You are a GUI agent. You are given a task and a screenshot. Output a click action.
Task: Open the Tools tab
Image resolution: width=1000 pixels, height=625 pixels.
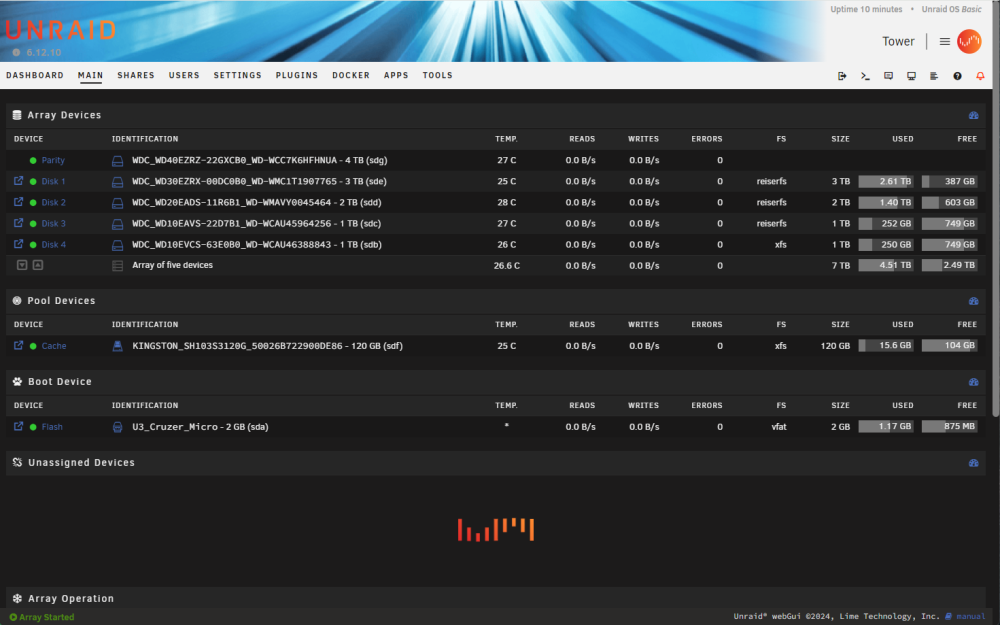click(438, 75)
